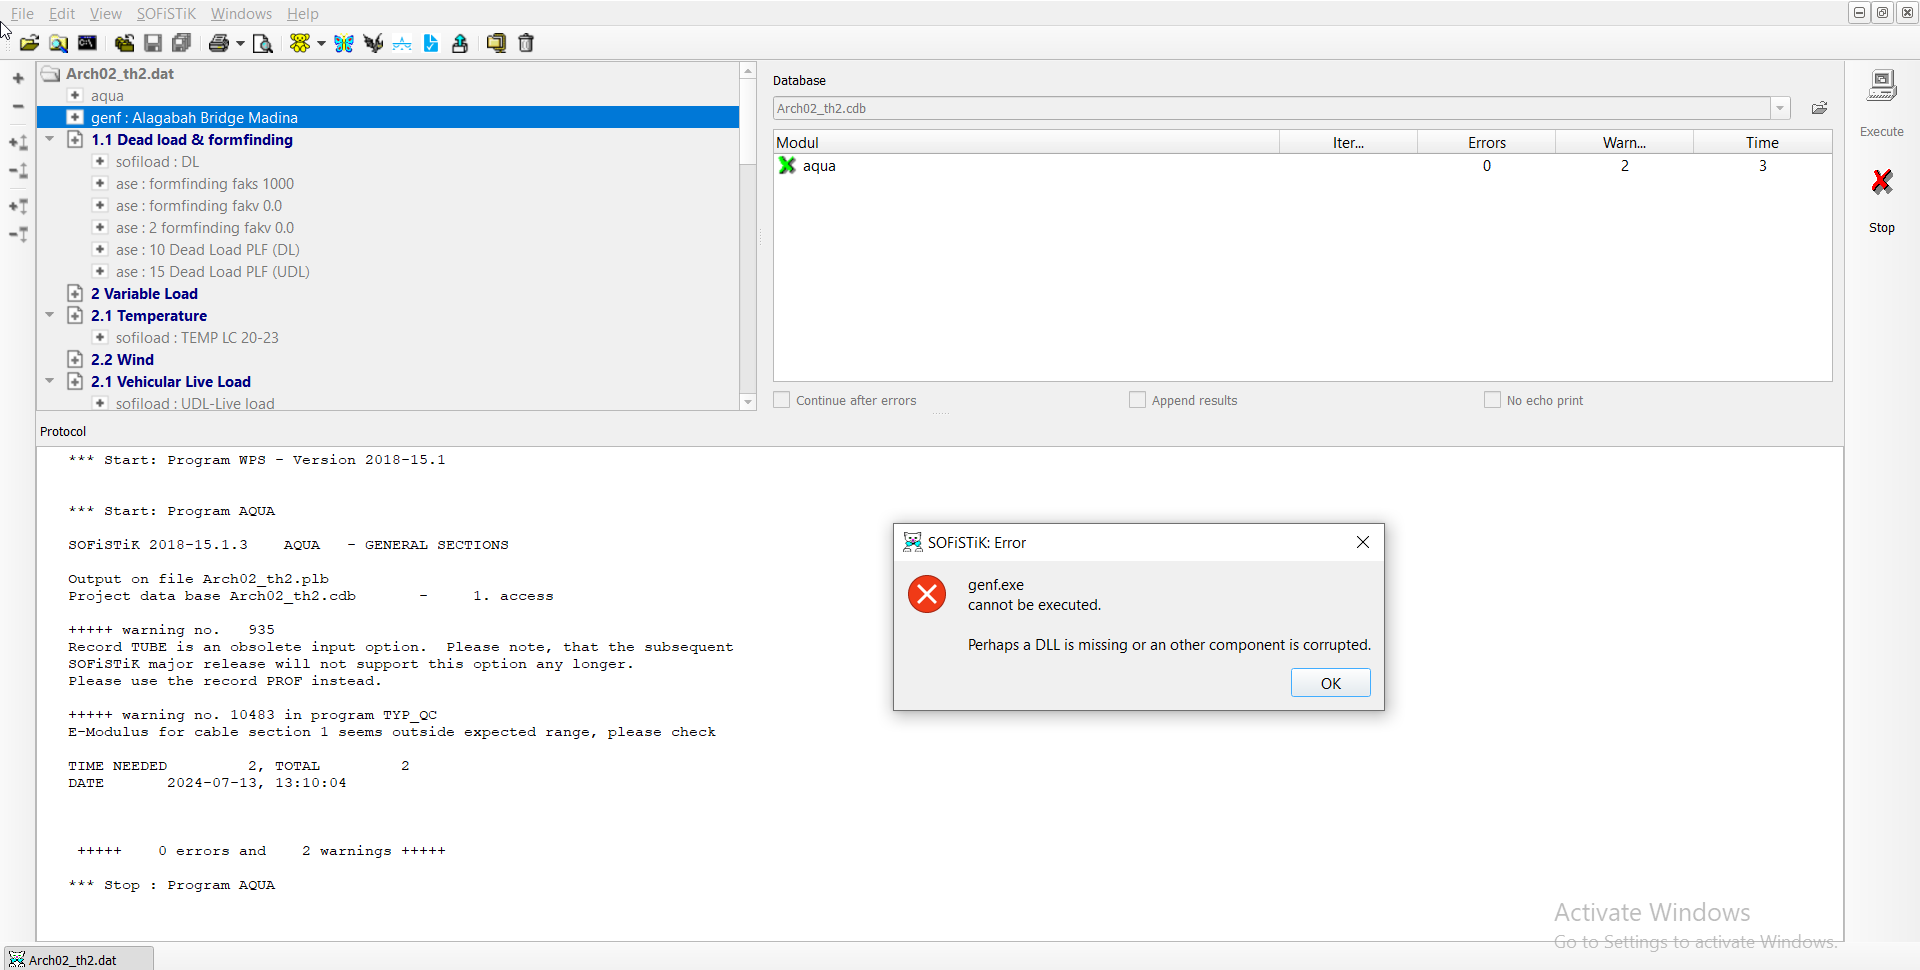Click the printer icon in toolbar
Viewport: 1920px width, 970px height.
click(x=219, y=43)
